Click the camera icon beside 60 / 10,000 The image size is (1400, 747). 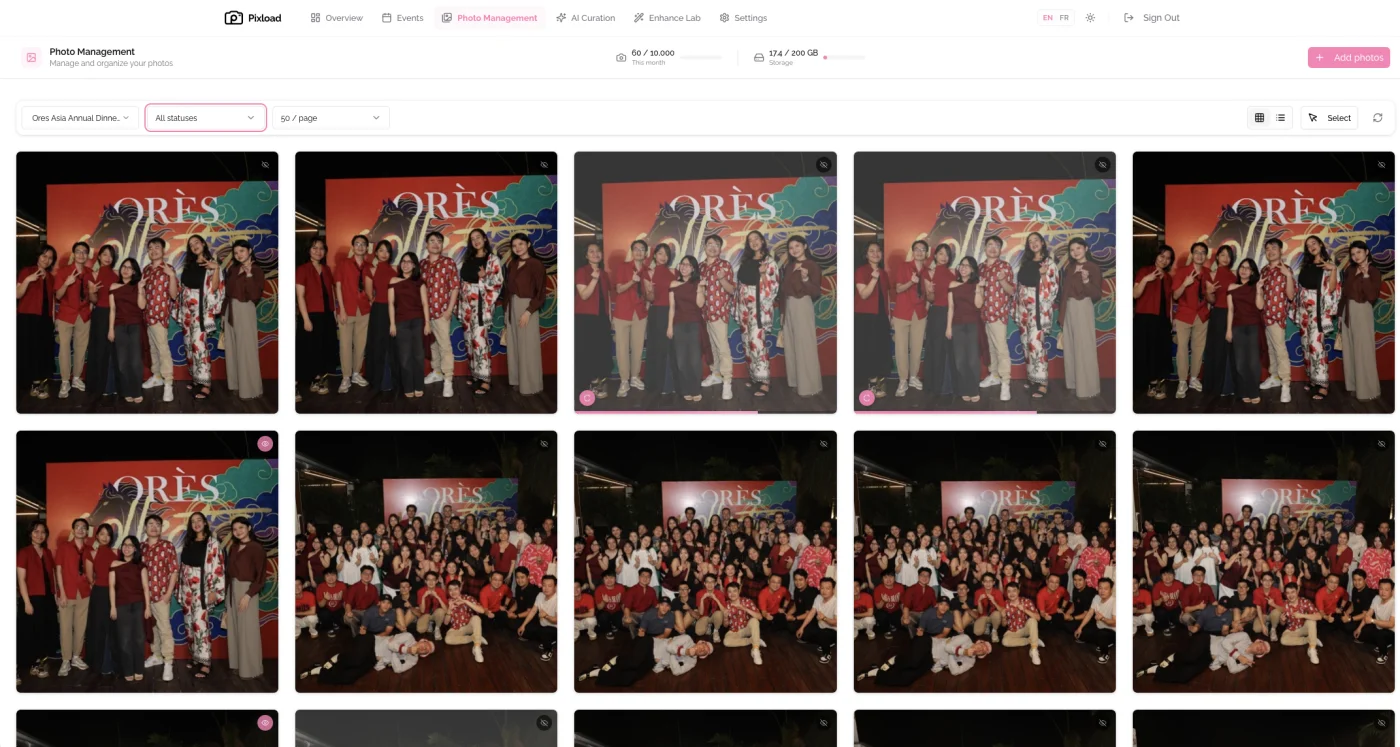click(621, 58)
